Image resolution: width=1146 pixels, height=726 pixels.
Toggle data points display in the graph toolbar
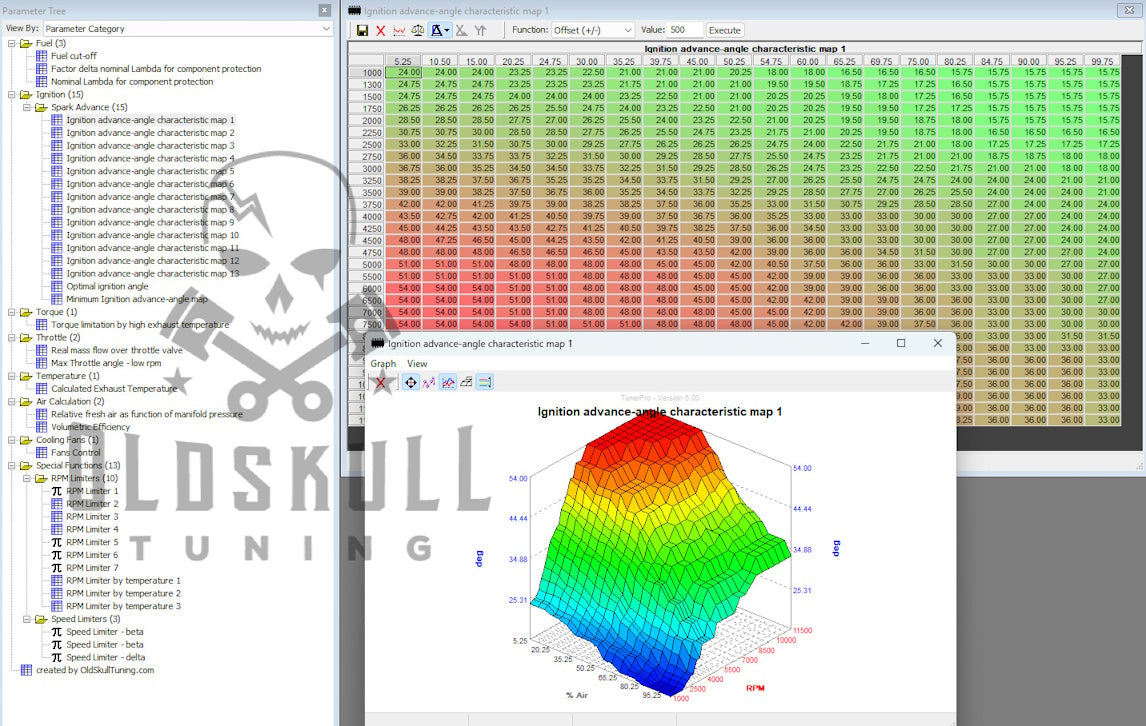(429, 382)
